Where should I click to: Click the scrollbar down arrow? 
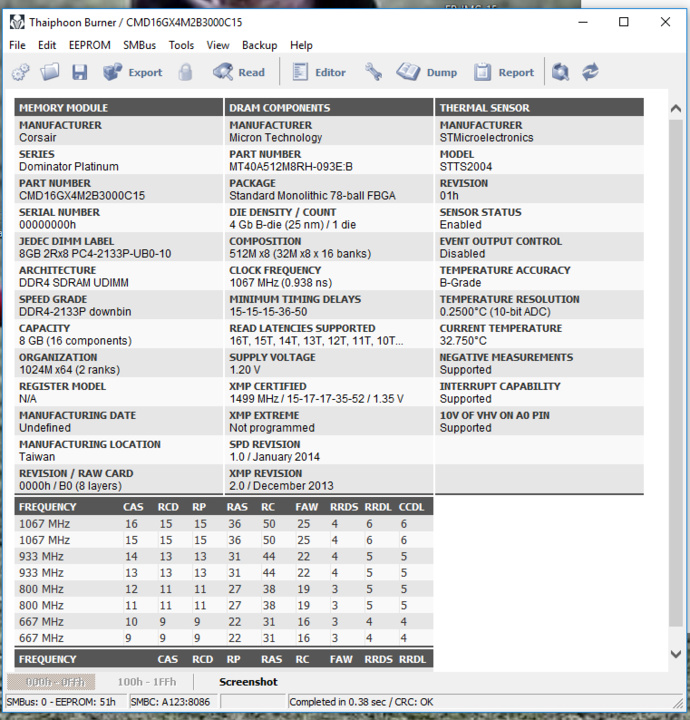click(675, 654)
